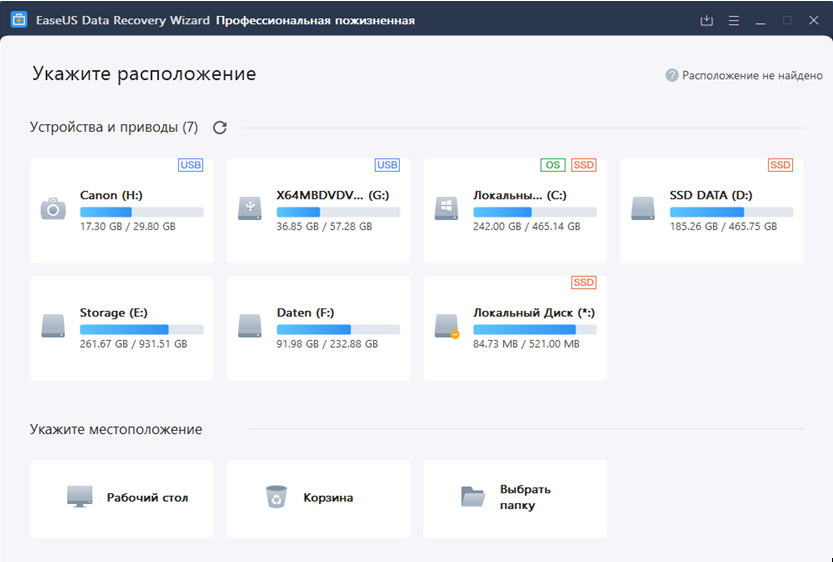Screen dimensions: 833x562
Task: Open the import scan session icon
Action: coord(706,21)
